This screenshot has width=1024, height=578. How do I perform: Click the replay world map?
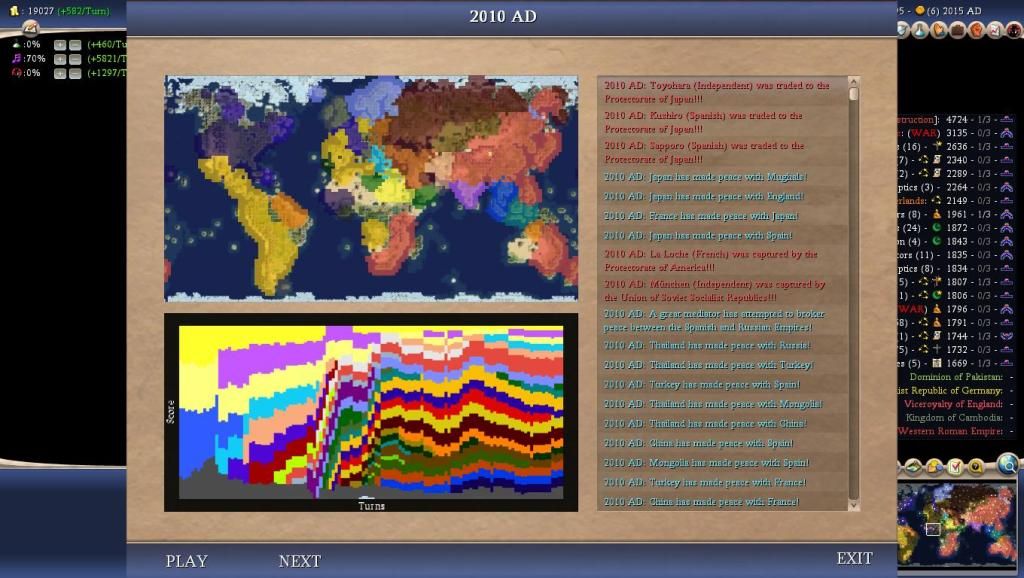point(371,188)
